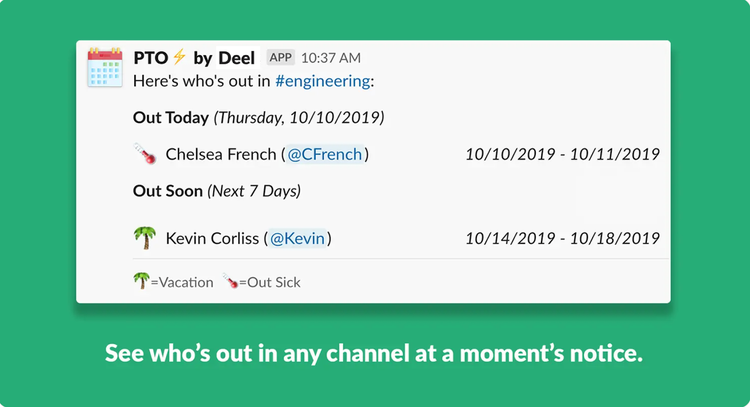
Task: Click the palm tree icon in Vacation legend
Action: pyautogui.click(x=141, y=281)
